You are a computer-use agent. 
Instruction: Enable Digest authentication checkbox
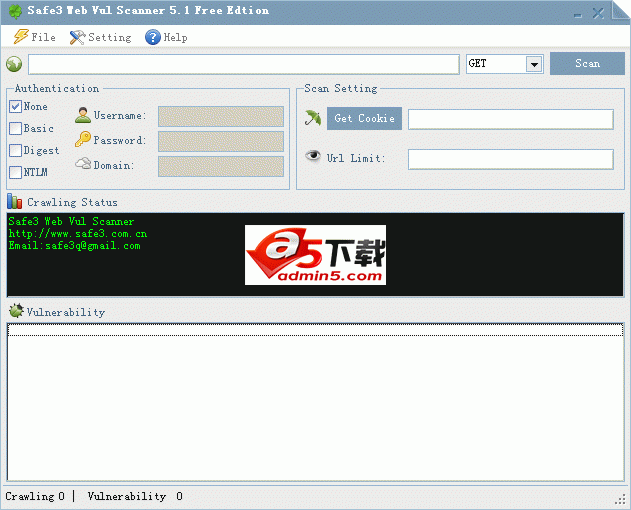click(15, 151)
